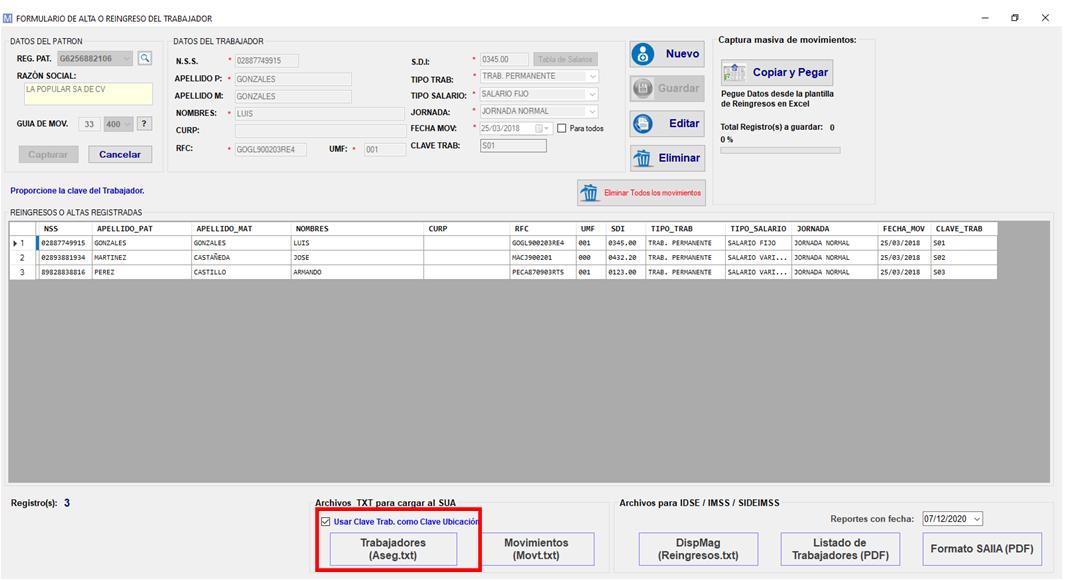Click the TIPO_SALARIO column header

click(757, 229)
